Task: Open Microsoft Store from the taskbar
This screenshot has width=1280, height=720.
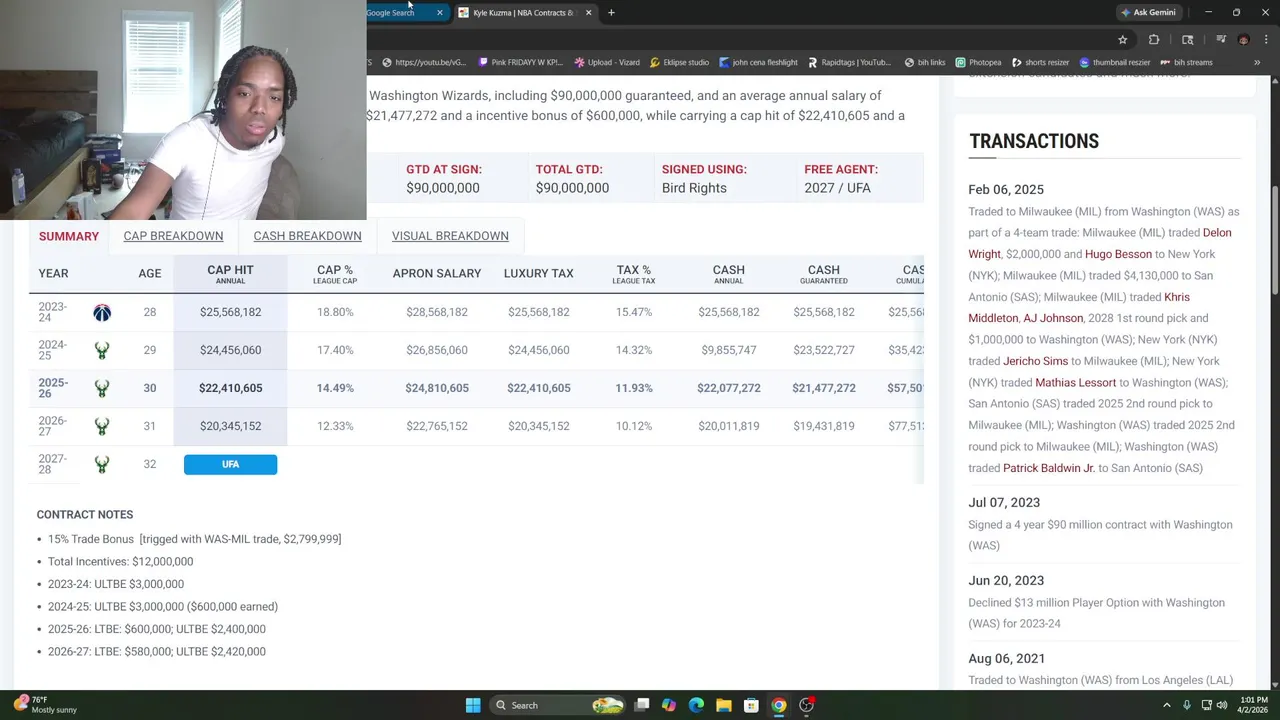Action: [x=751, y=705]
